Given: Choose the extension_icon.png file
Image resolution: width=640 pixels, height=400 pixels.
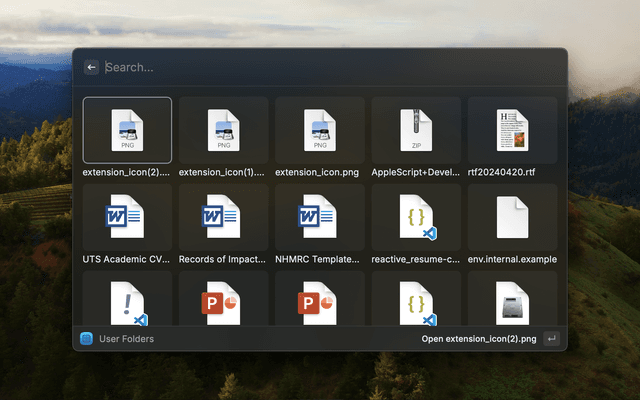Looking at the screenshot, I should pyautogui.click(x=319, y=130).
